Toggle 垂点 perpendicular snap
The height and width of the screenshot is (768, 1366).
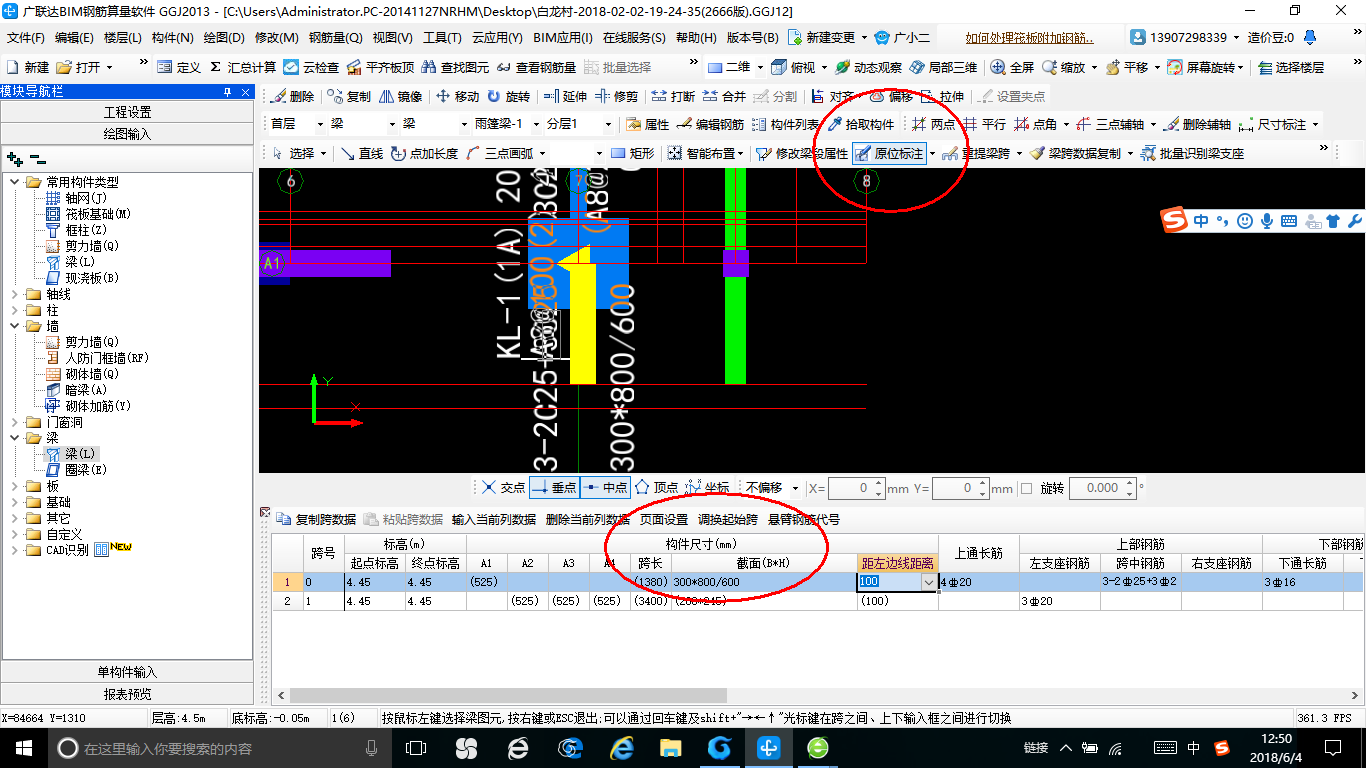click(x=554, y=488)
